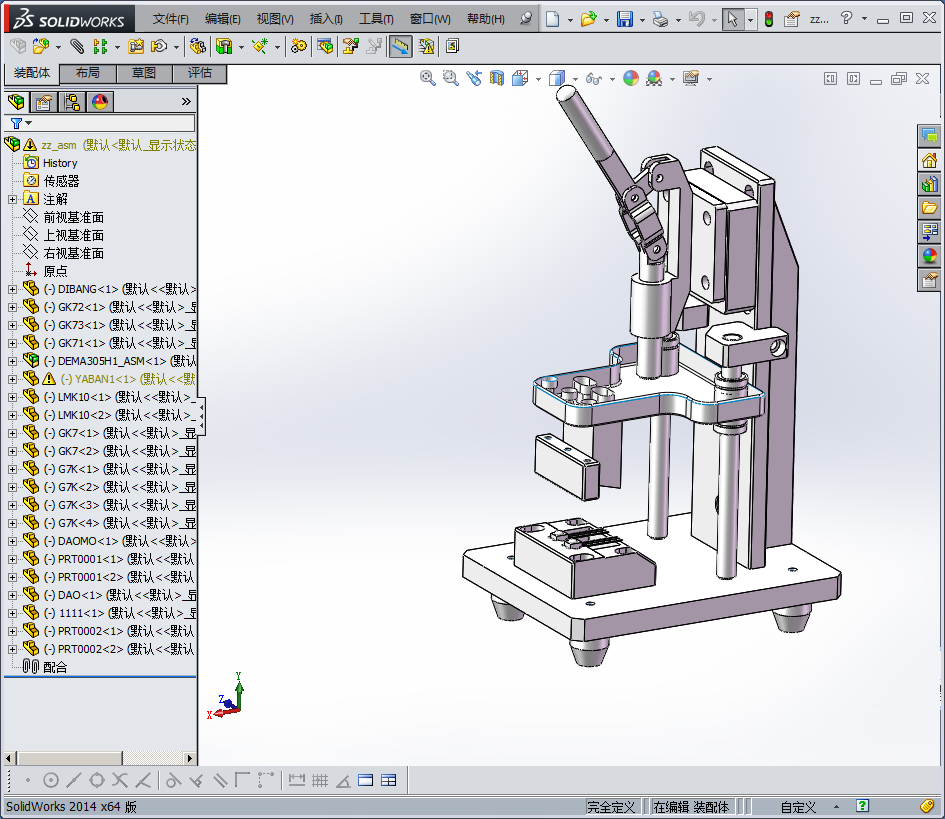Image resolution: width=945 pixels, height=819 pixels.
Task: Switch to the 草图 tab
Action: tap(143, 73)
